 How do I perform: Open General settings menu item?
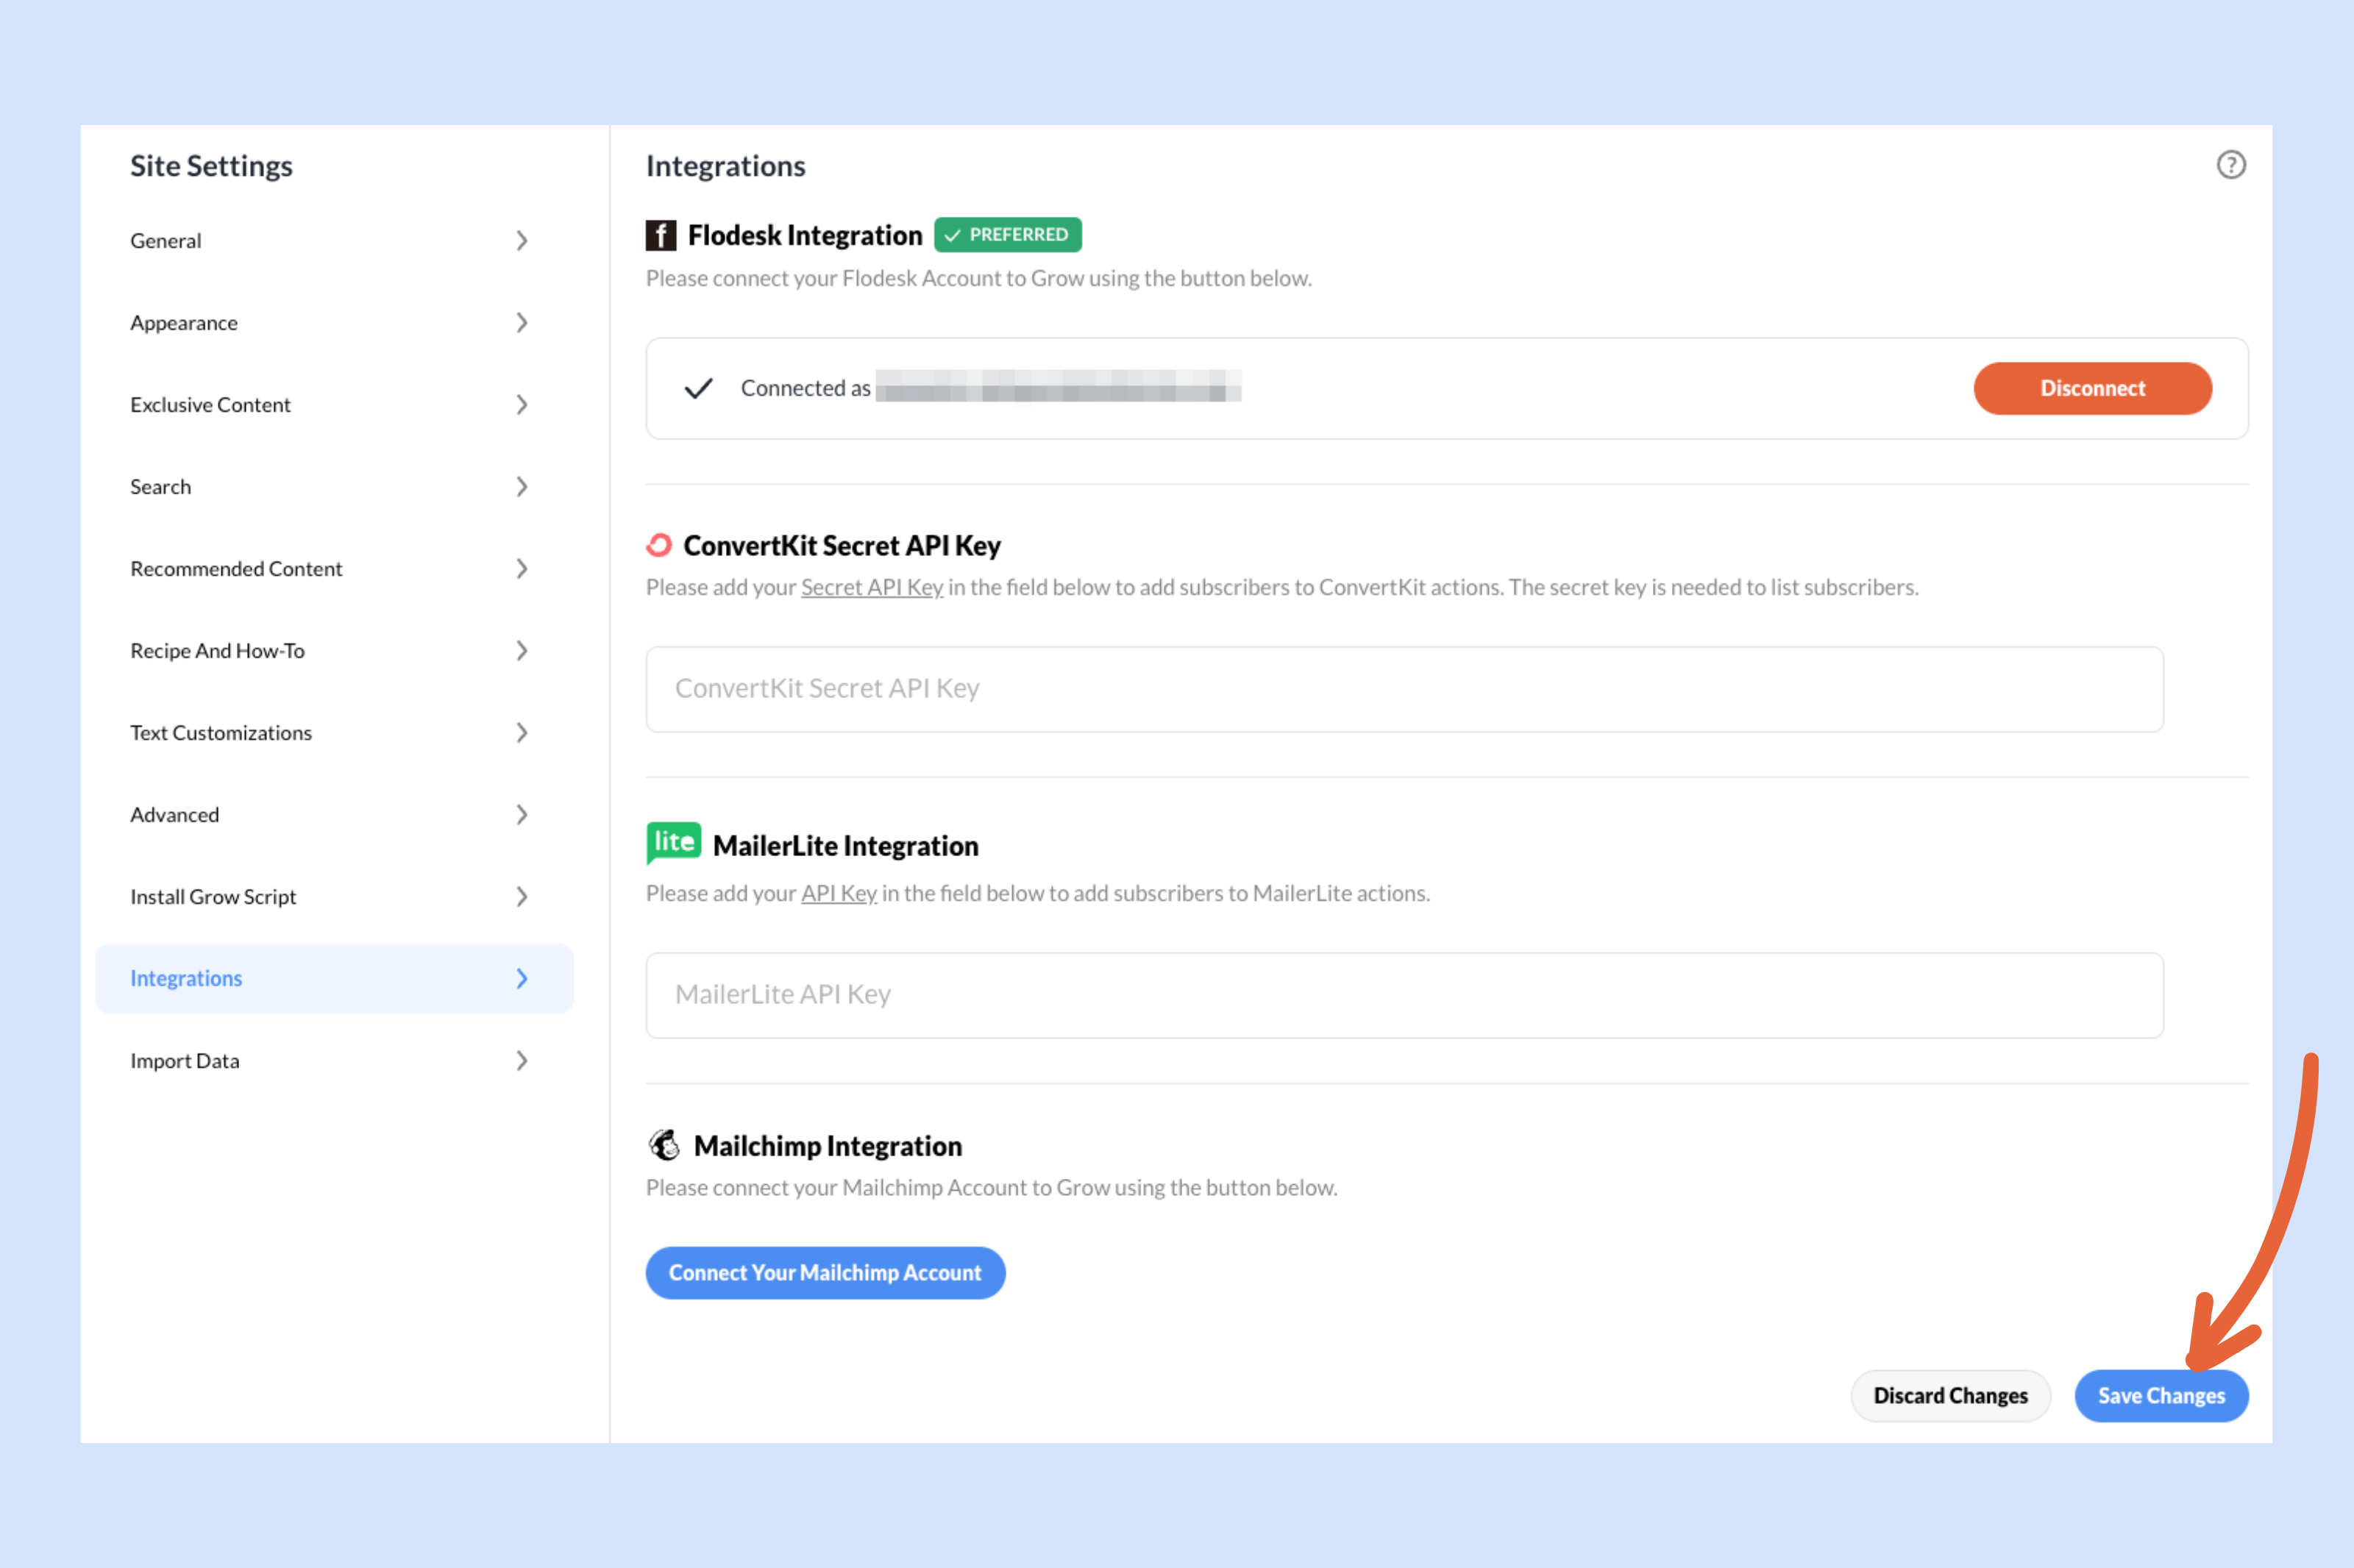[334, 241]
